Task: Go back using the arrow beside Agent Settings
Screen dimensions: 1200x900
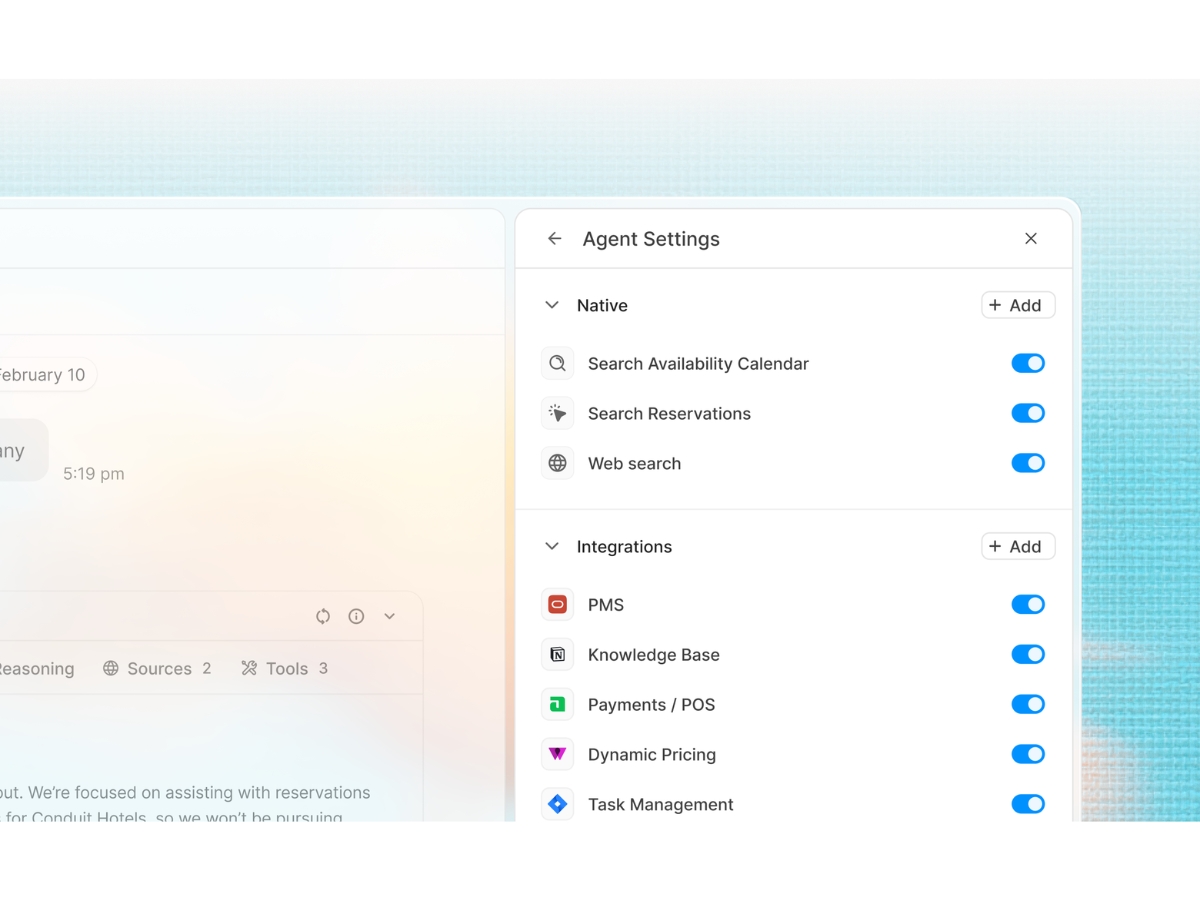Action: (x=555, y=239)
